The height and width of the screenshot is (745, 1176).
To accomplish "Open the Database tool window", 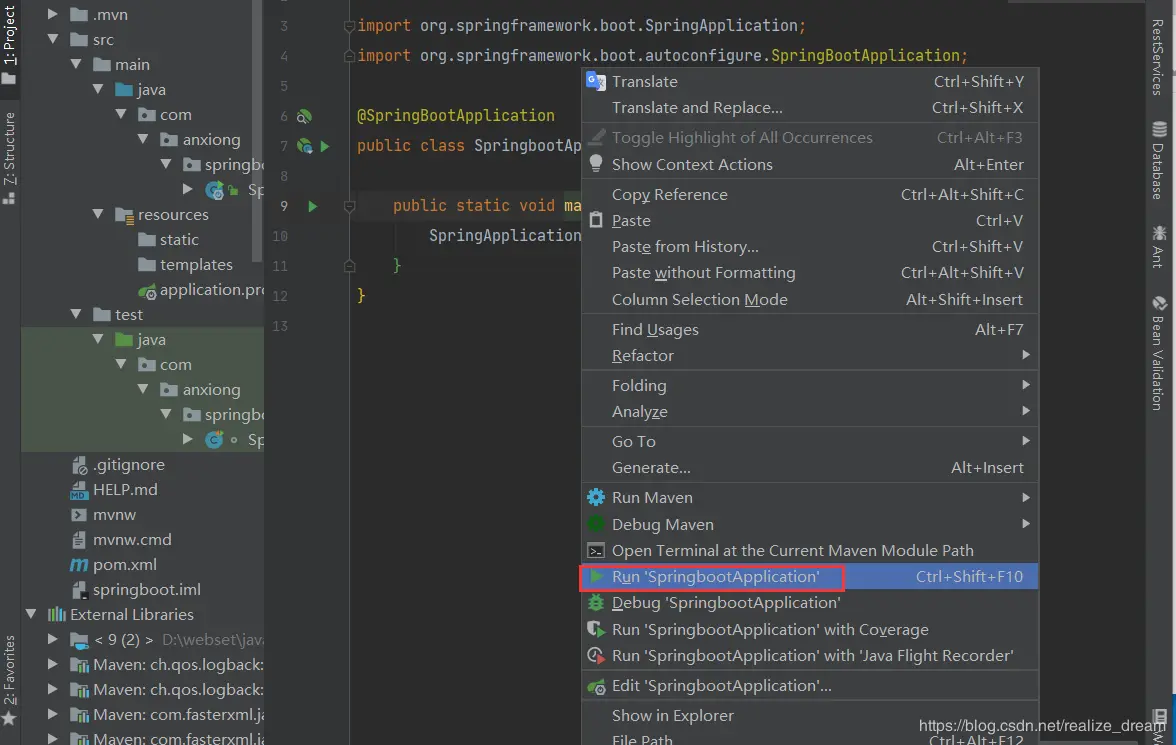I will click(x=1159, y=159).
